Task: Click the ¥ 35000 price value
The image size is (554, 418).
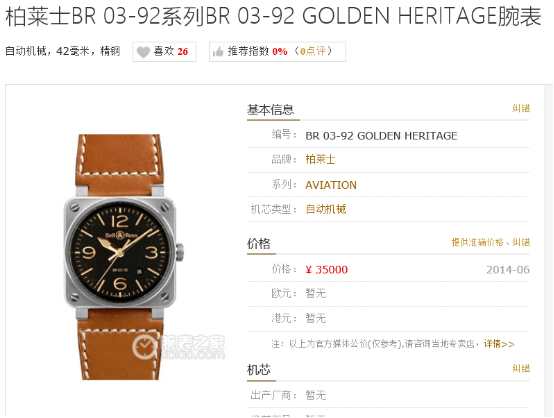Action: [x=327, y=270]
